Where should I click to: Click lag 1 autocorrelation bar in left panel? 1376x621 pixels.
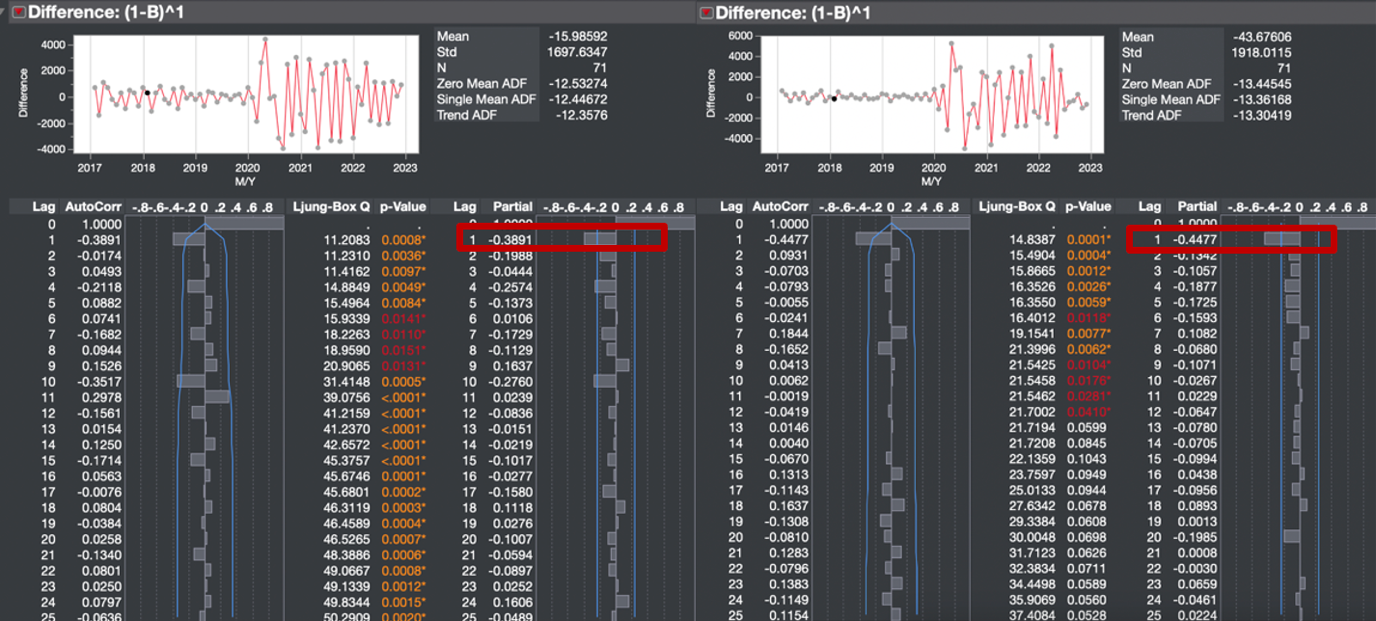(188, 240)
